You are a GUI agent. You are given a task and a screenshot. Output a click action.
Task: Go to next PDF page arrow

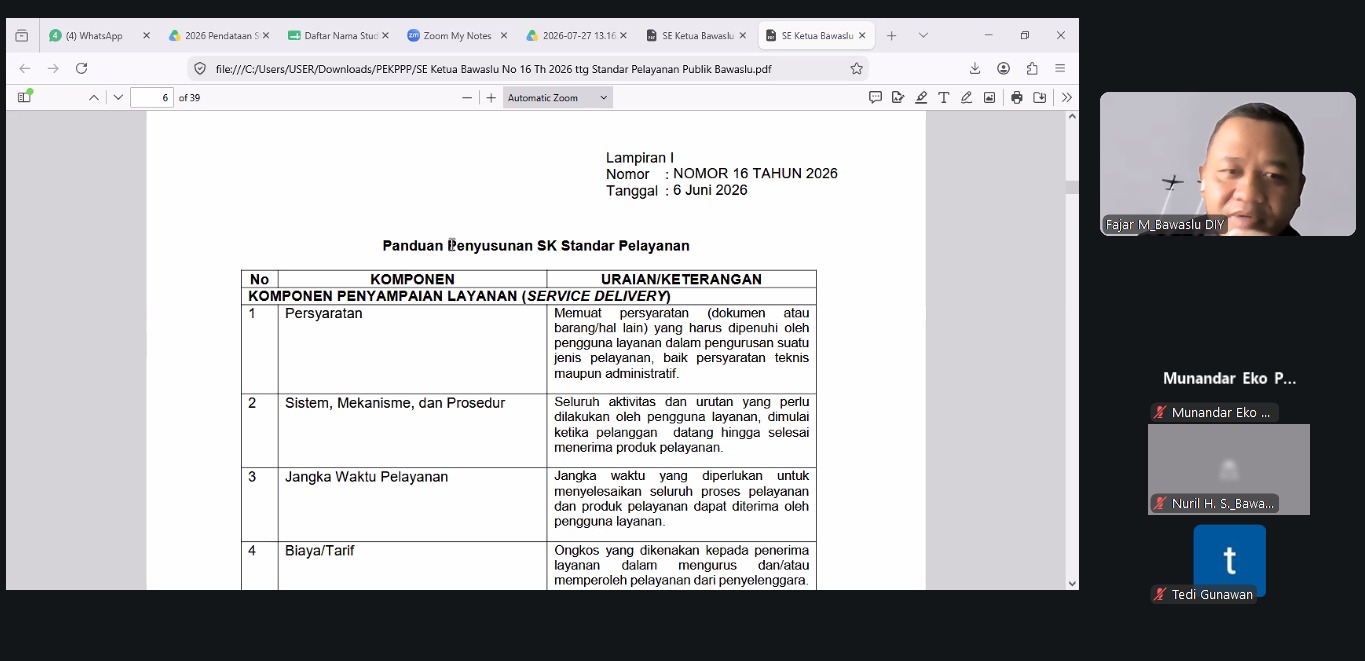[118, 97]
